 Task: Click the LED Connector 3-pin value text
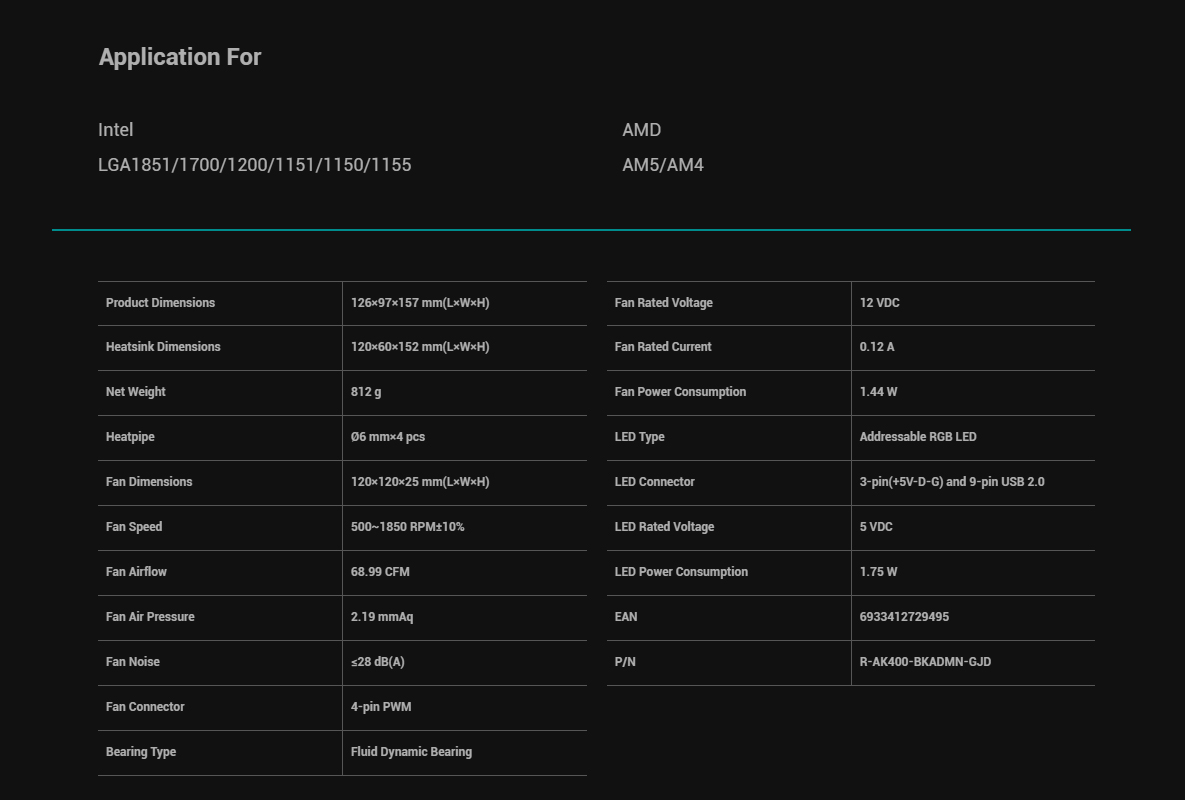coord(952,482)
